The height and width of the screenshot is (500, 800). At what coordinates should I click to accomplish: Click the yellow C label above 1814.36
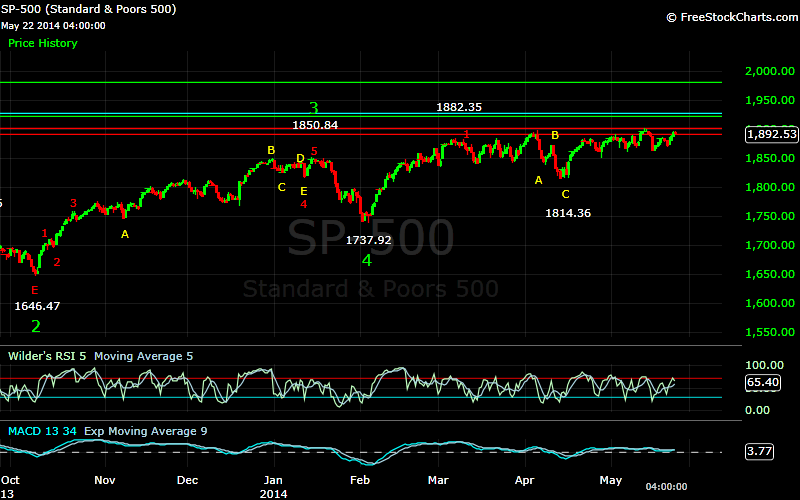tap(565, 194)
